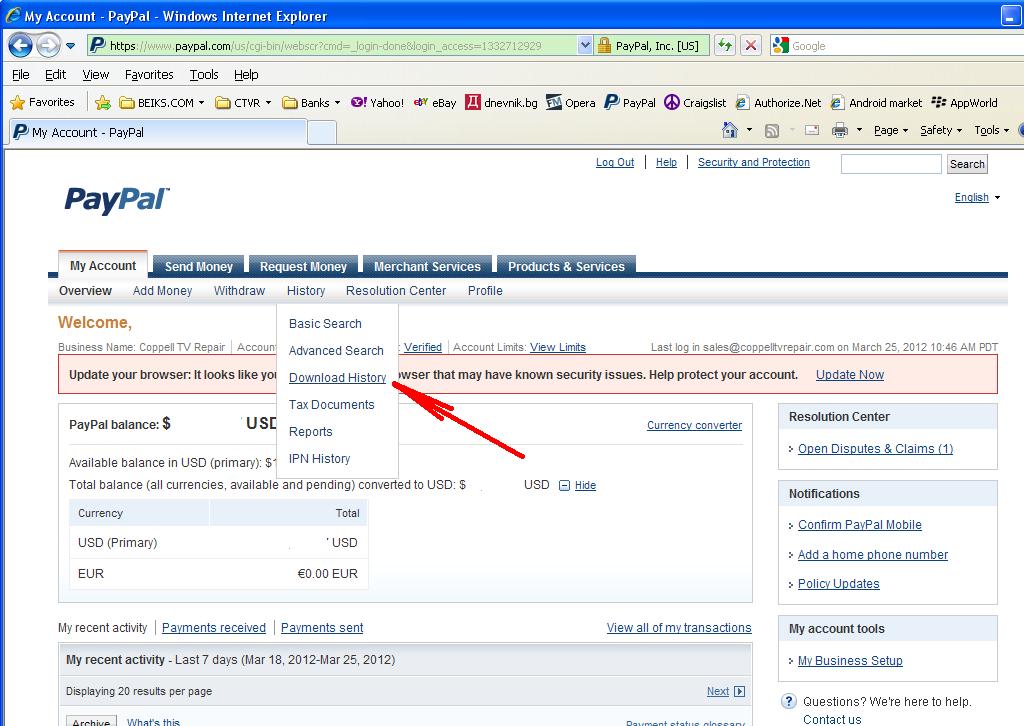Click the Home icon in command bar
The image size is (1024, 726).
[x=729, y=131]
